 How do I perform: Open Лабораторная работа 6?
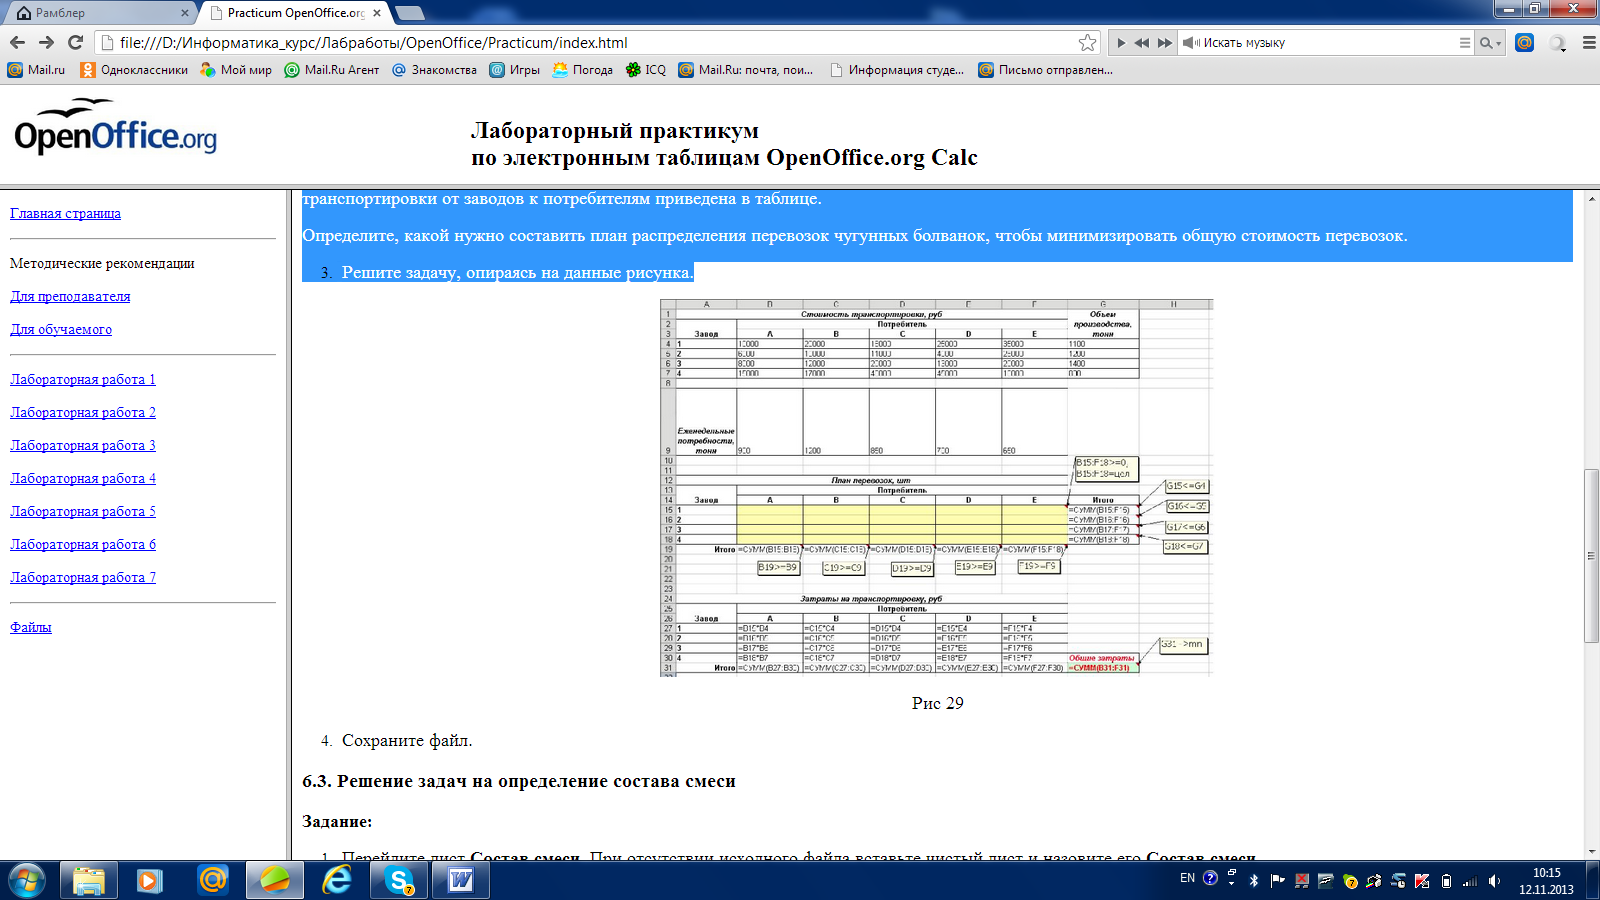pyautogui.click(x=83, y=544)
